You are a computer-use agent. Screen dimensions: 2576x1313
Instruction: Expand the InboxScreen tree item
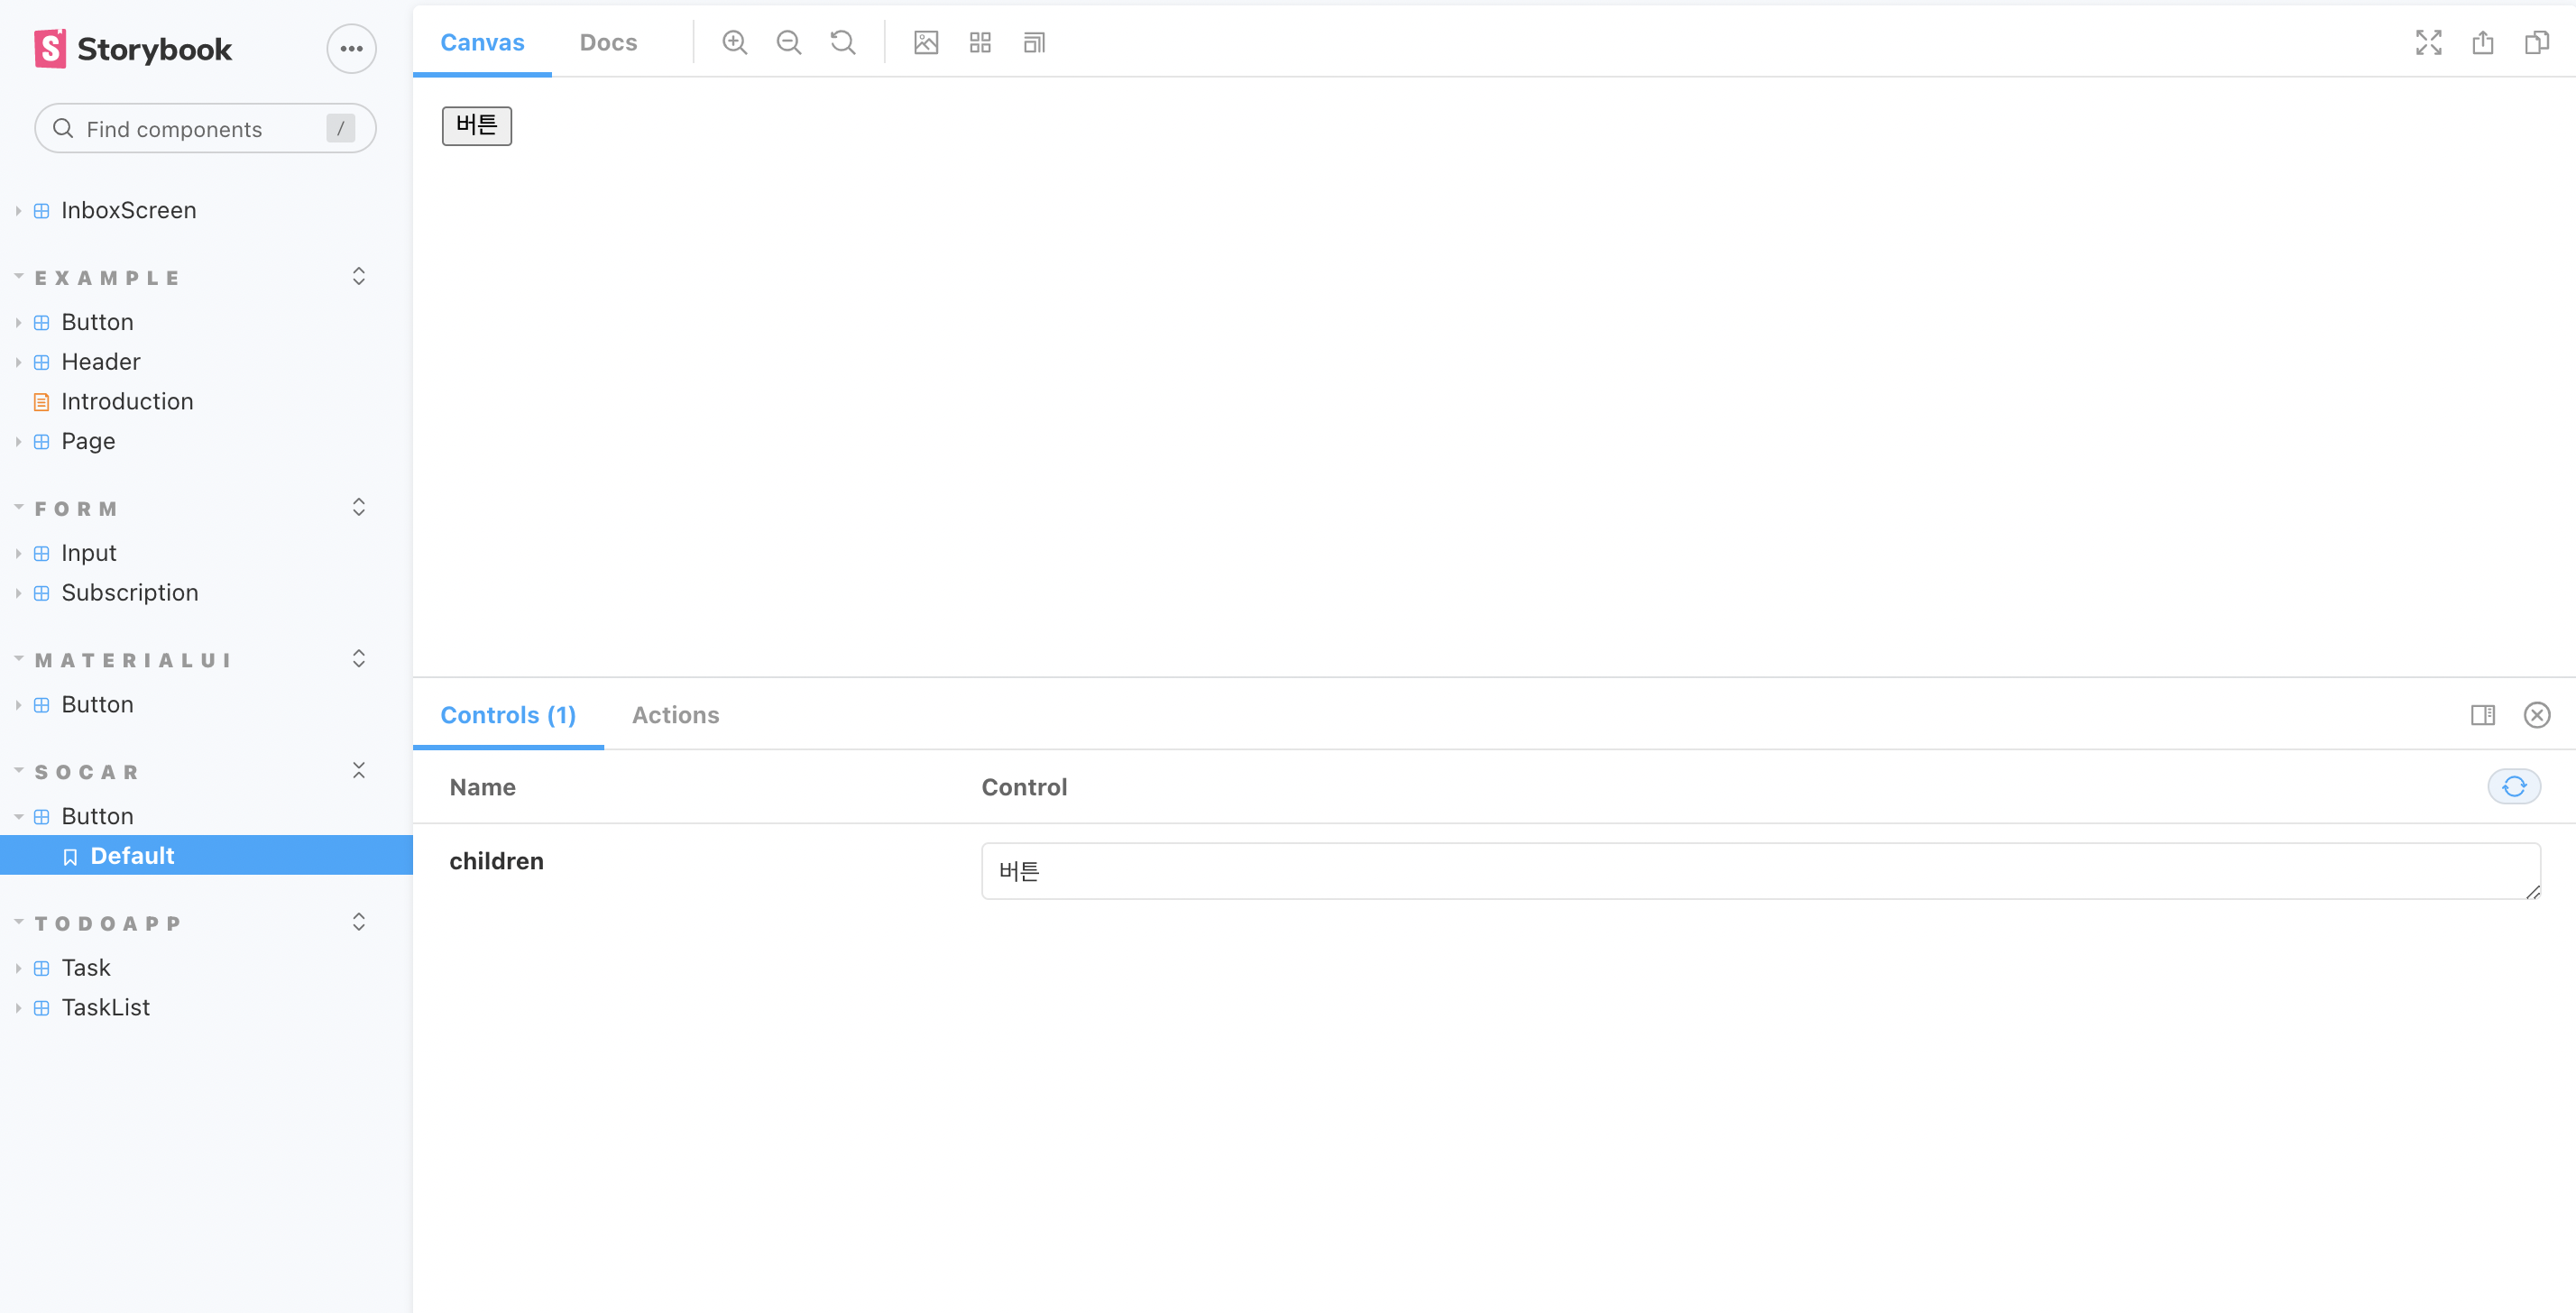pos(129,211)
